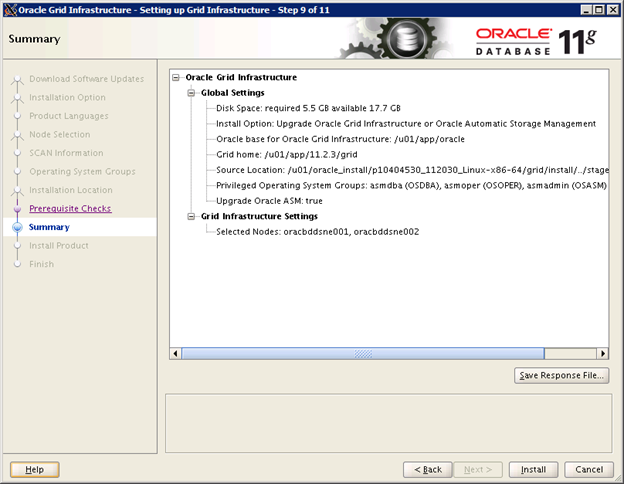The width and height of the screenshot is (624, 484).
Task: Maximize the installer window
Action: click(599, 10)
